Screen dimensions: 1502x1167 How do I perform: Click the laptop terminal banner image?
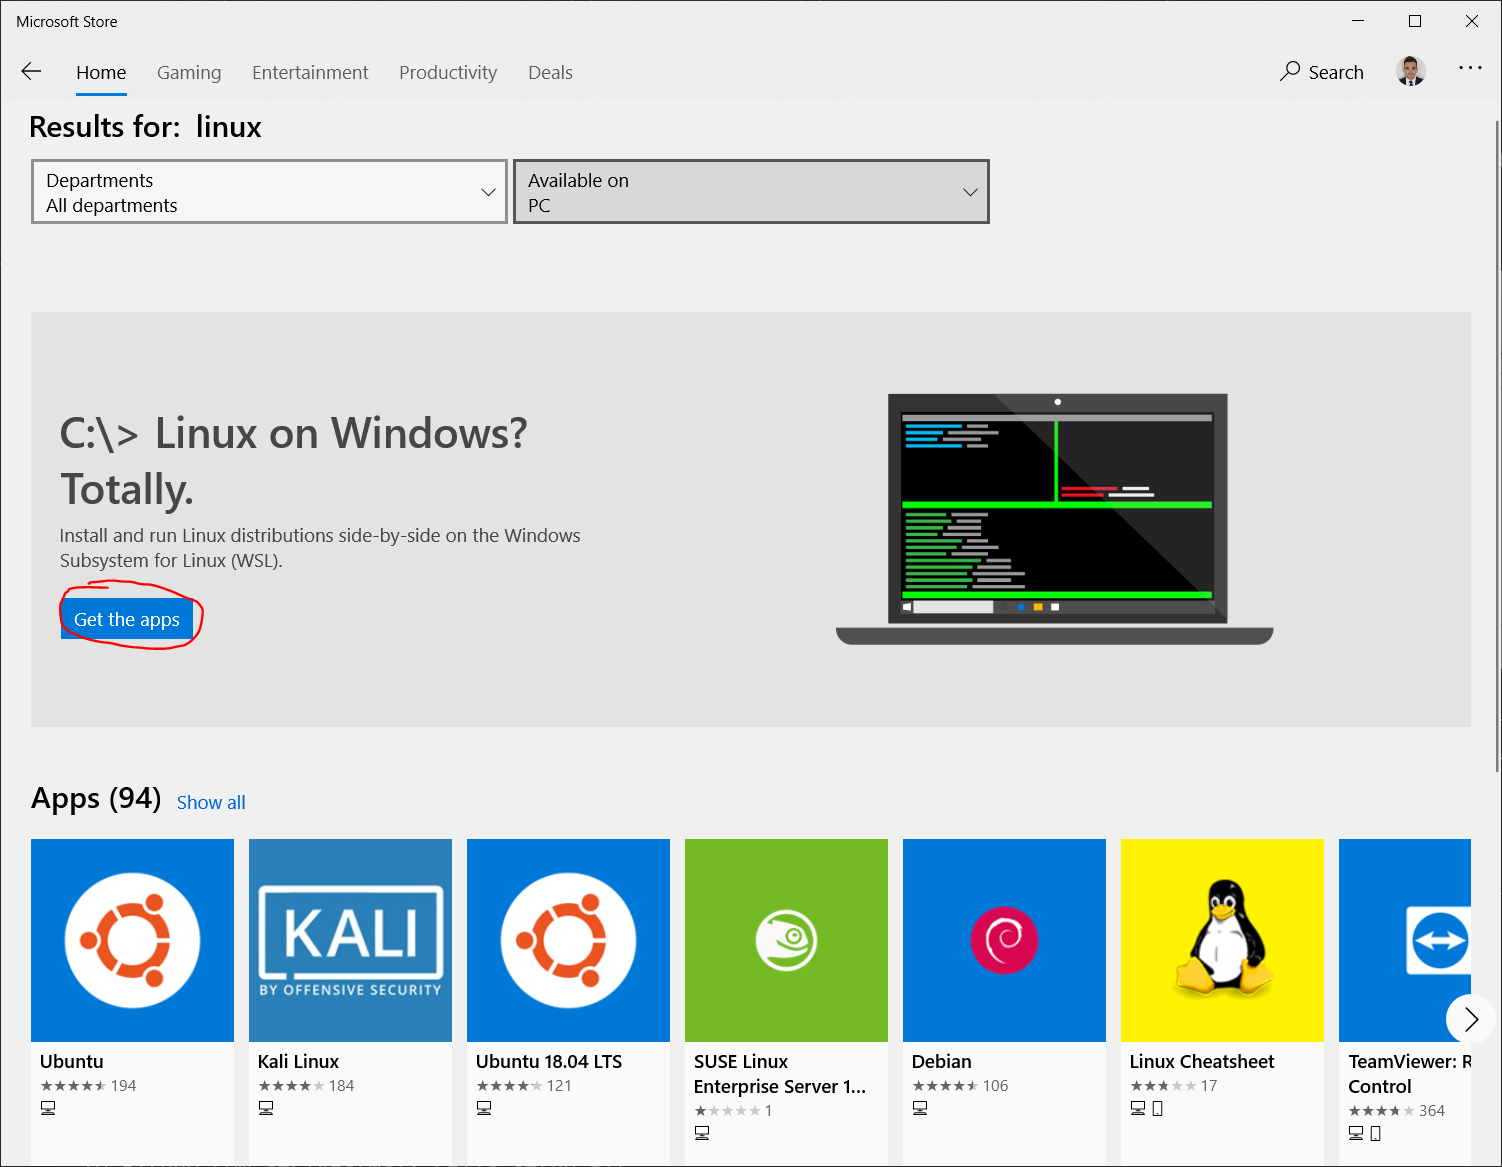[x=1055, y=519]
